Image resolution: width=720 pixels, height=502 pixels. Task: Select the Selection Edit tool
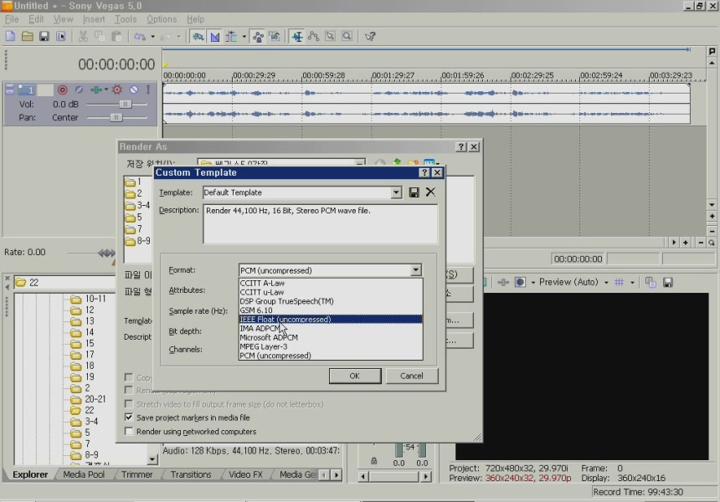pyautogui.click(x=330, y=36)
